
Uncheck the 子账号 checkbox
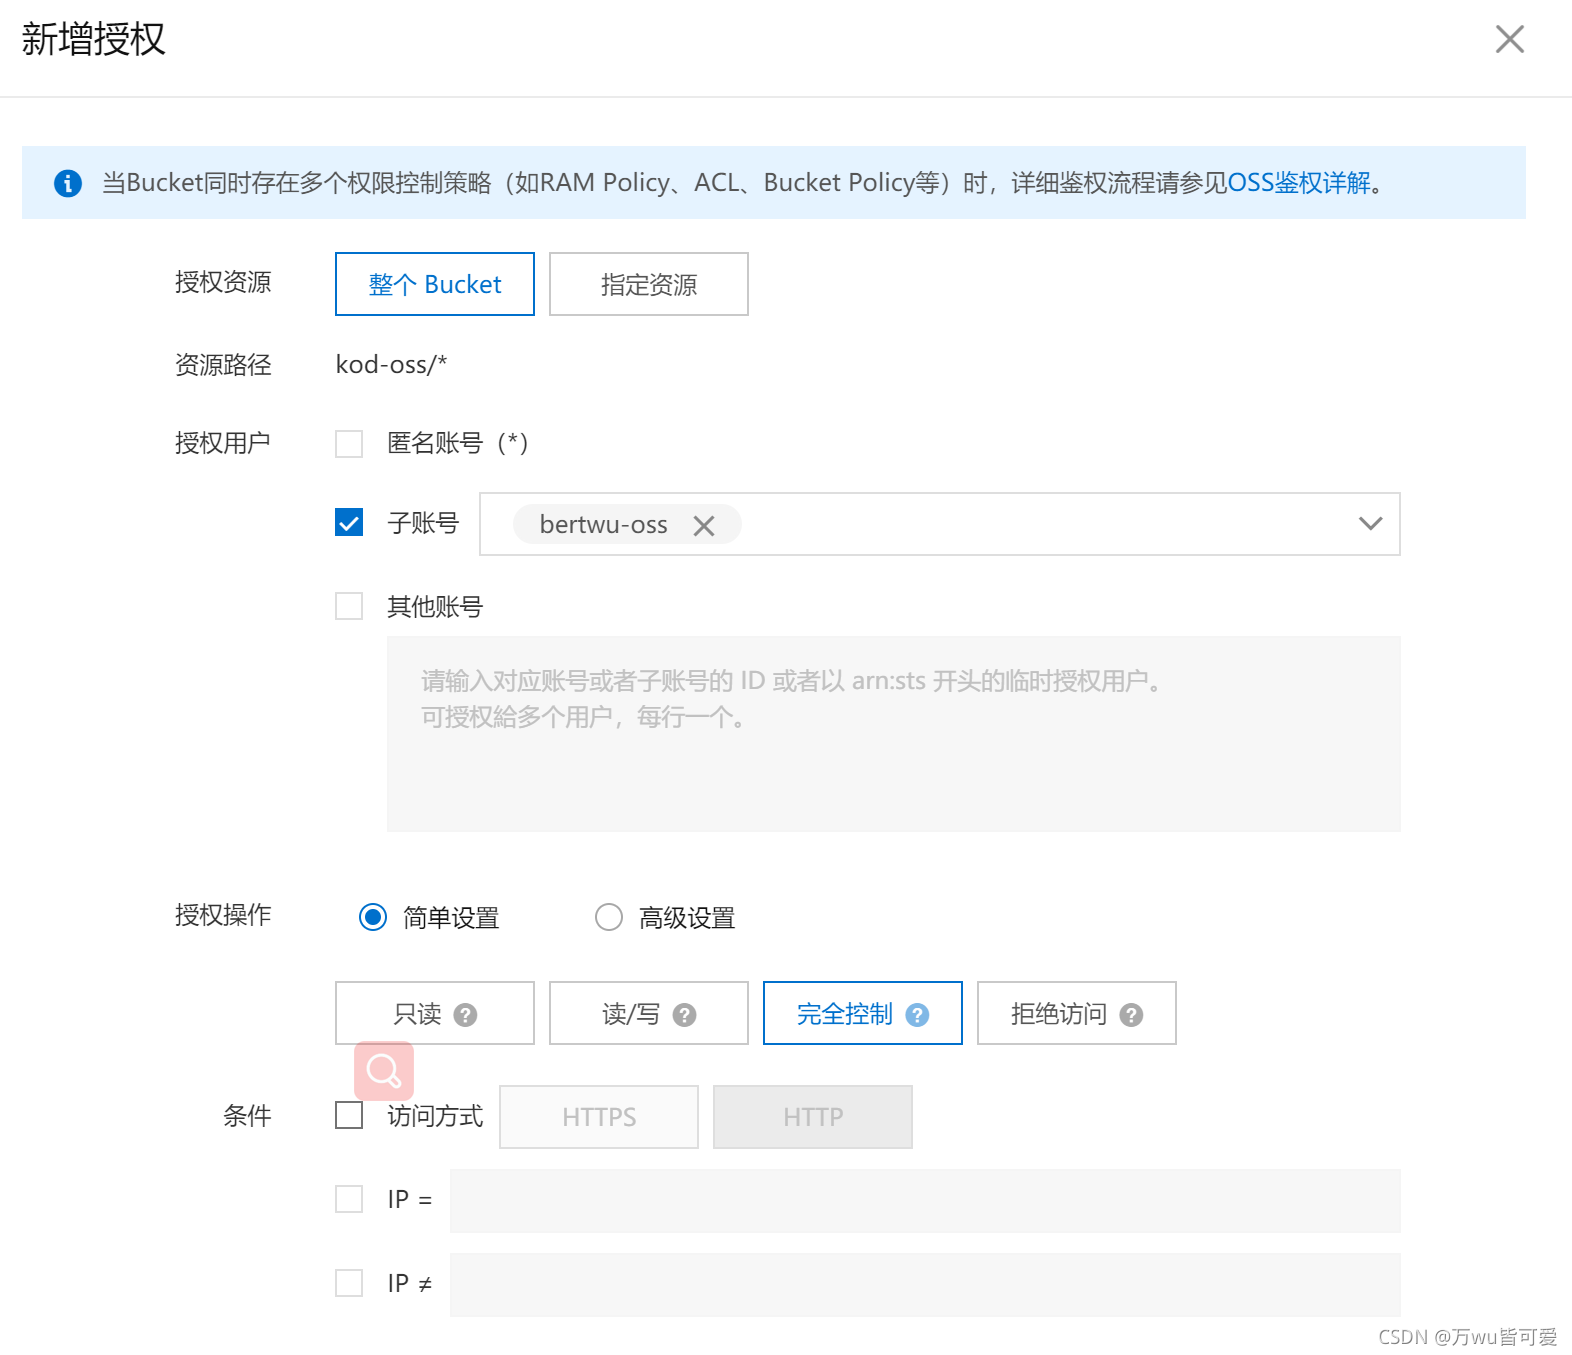click(349, 522)
